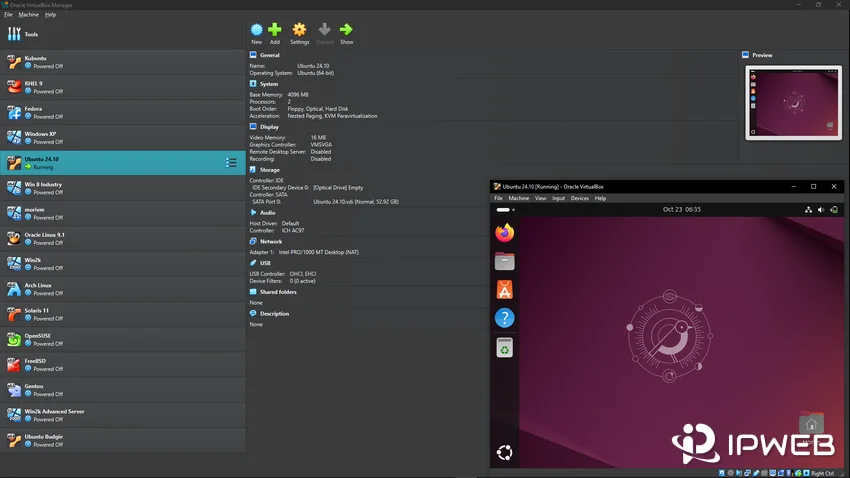Image resolution: width=850 pixels, height=478 pixels.
Task: Show applications via the Ubuntu logo button
Action: pyautogui.click(x=505, y=452)
